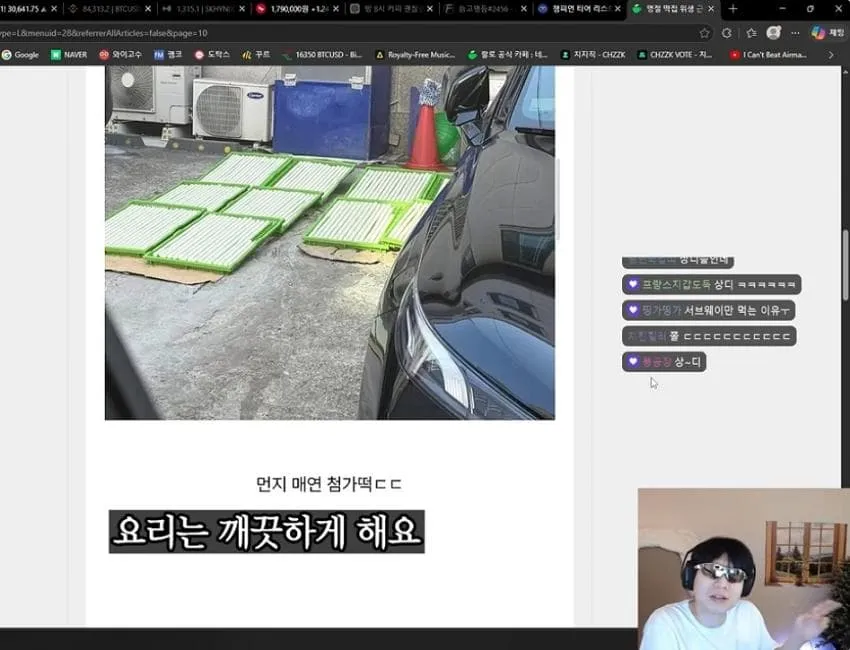Open the NAVER bookmark
Image resolution: width=850 pixels, height=650 pixels.
click(x=69, y=55)
